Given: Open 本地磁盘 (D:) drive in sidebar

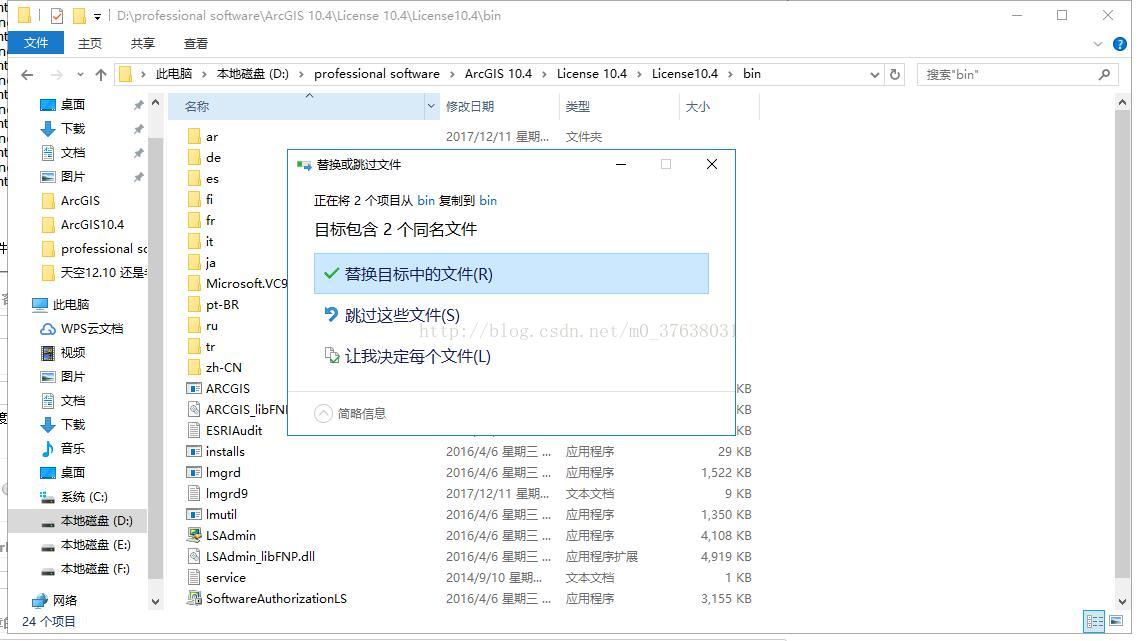Looking at the screenshot, I should [x=96, y=520].
